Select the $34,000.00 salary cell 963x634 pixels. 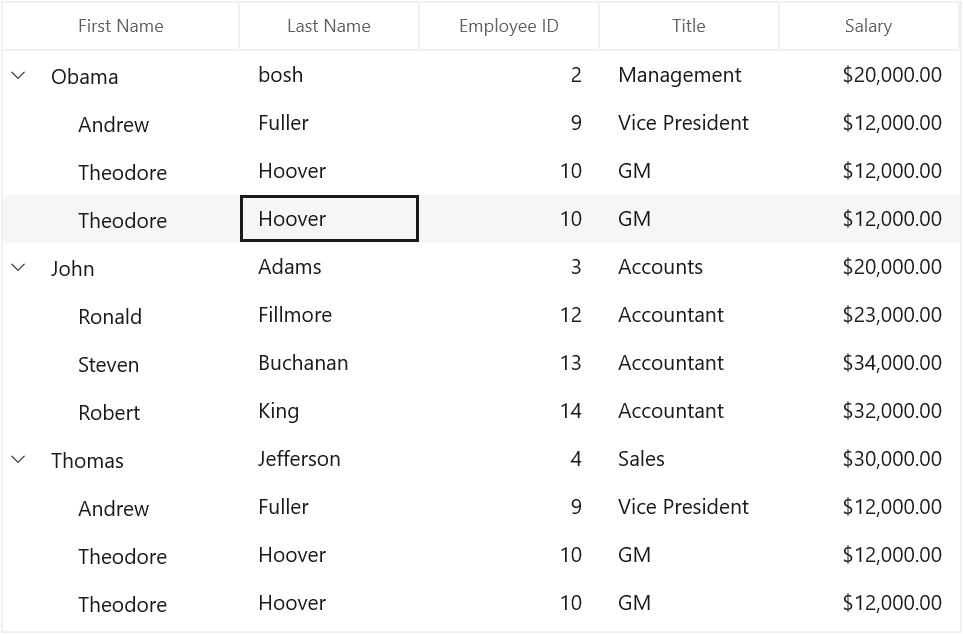[868, 362]
